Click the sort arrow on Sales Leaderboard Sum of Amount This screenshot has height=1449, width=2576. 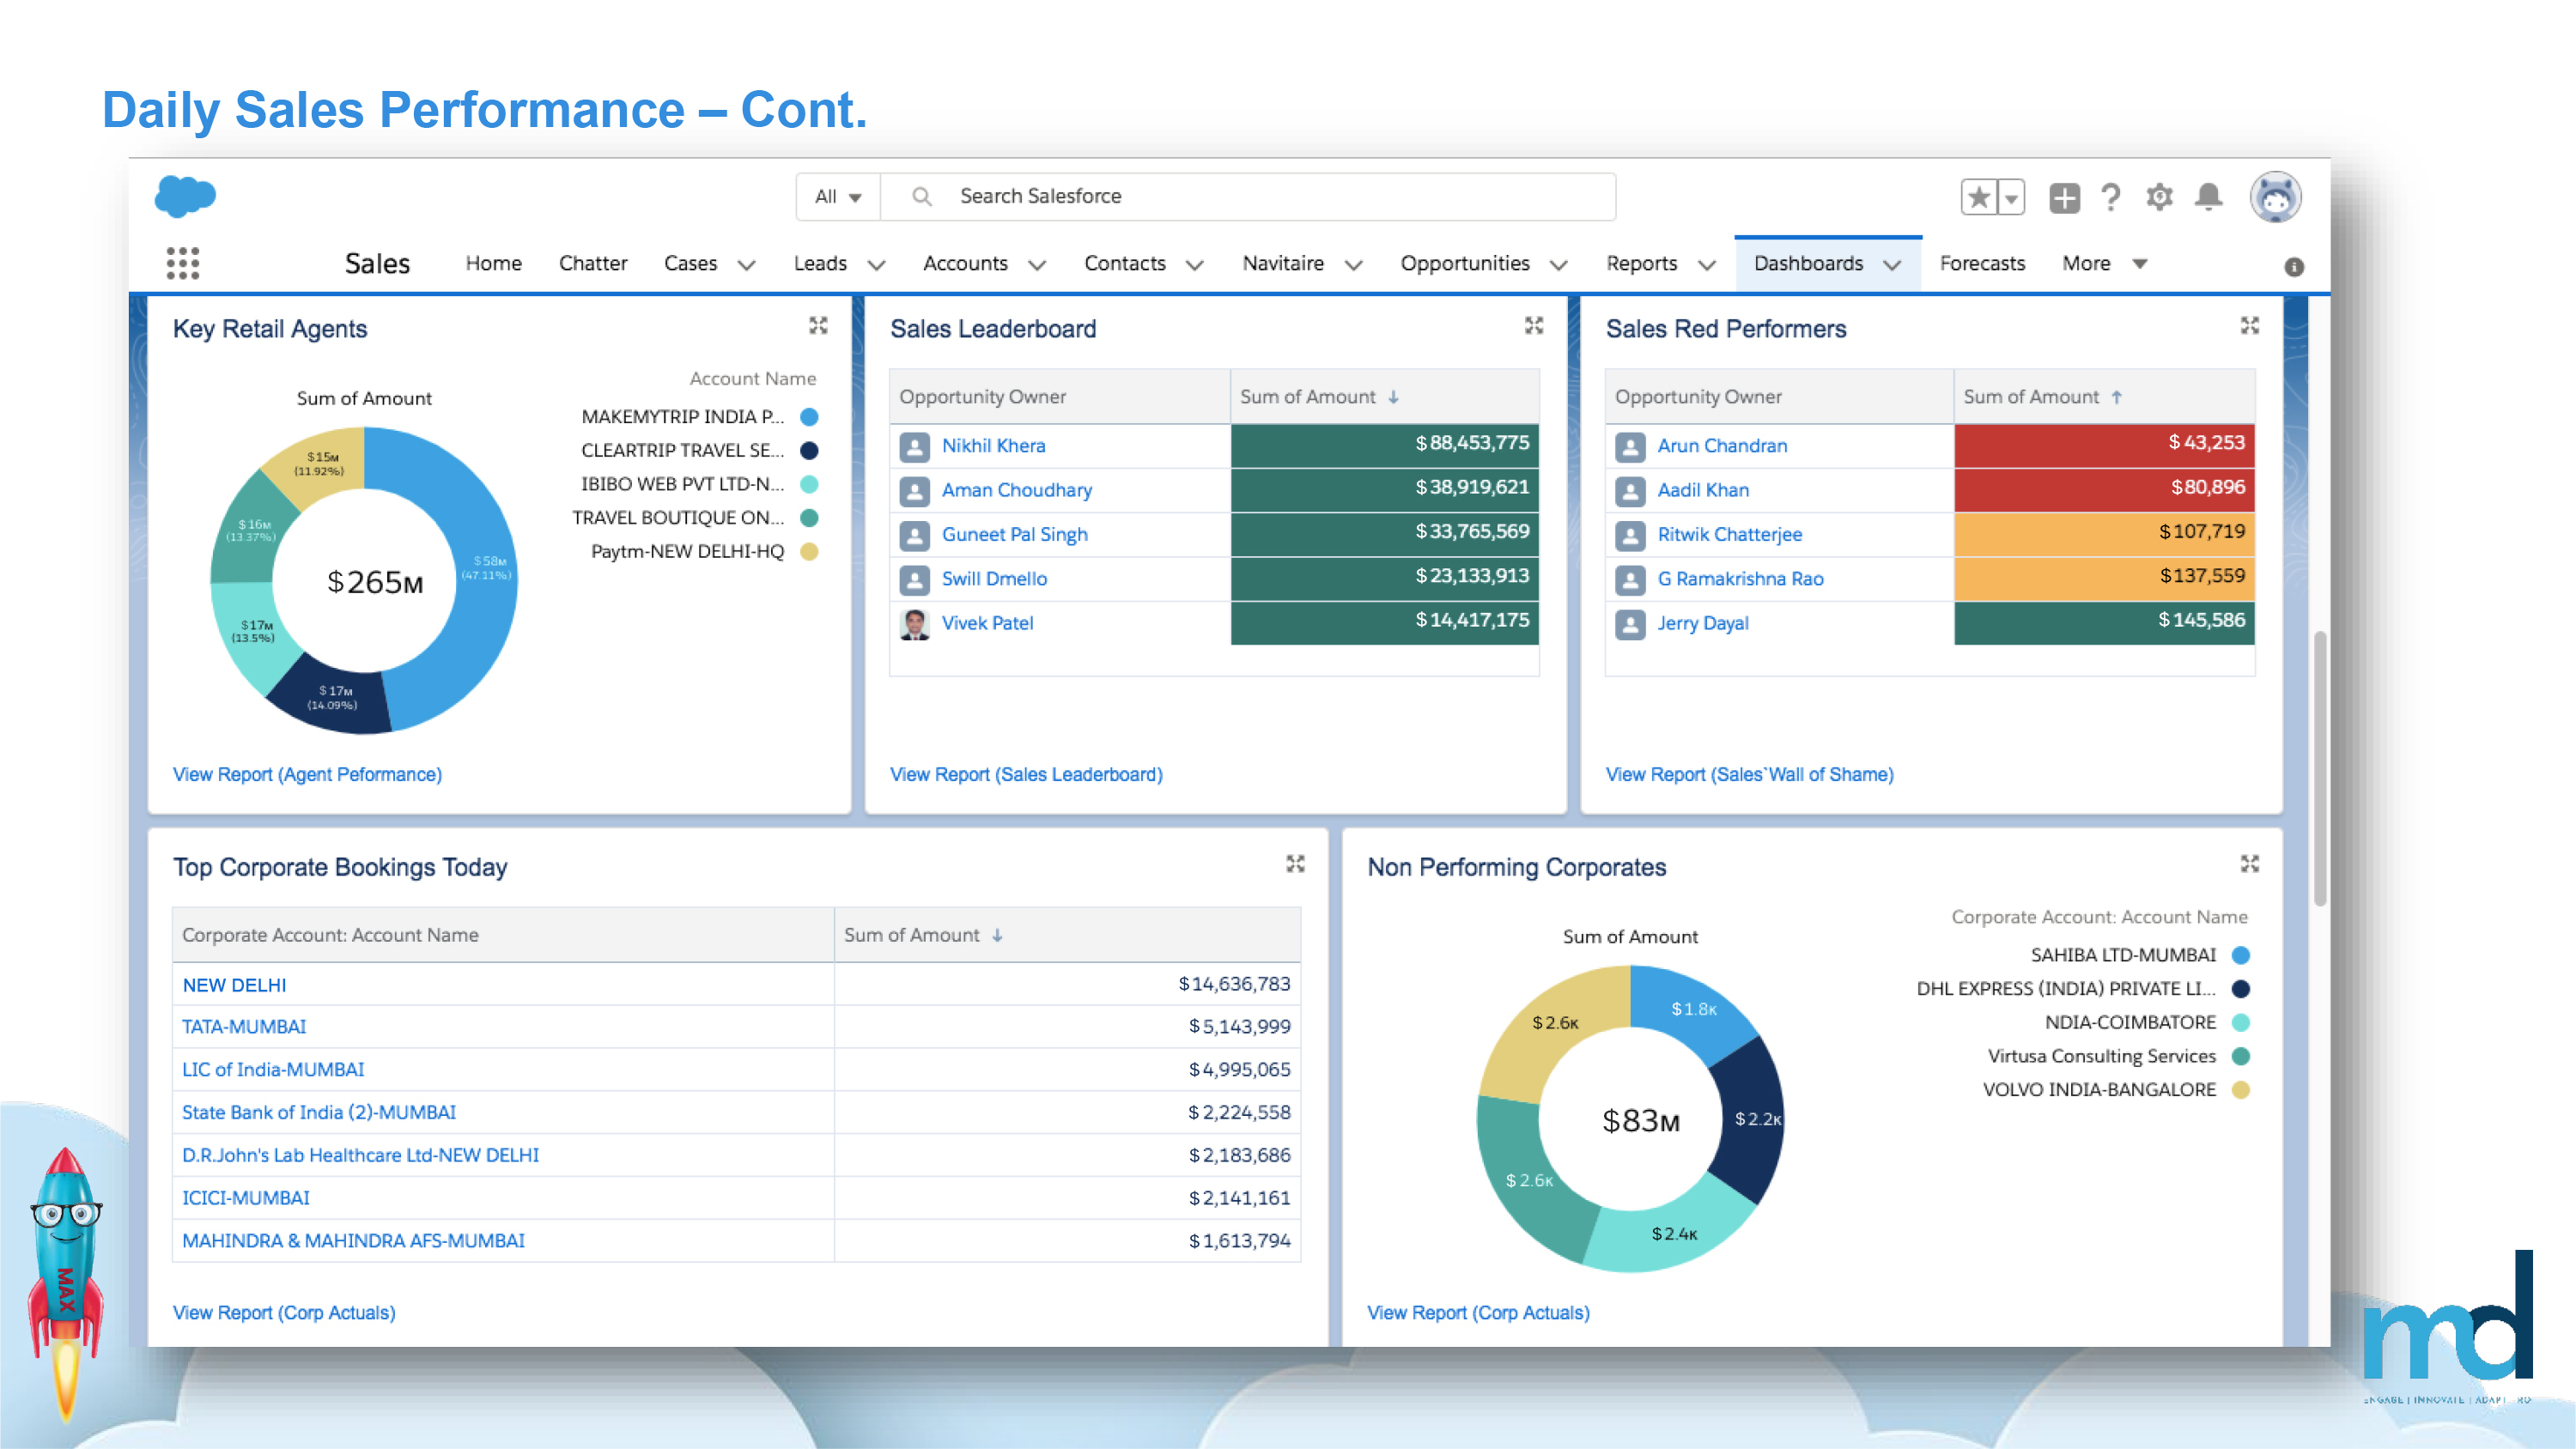pos(1393,397)
